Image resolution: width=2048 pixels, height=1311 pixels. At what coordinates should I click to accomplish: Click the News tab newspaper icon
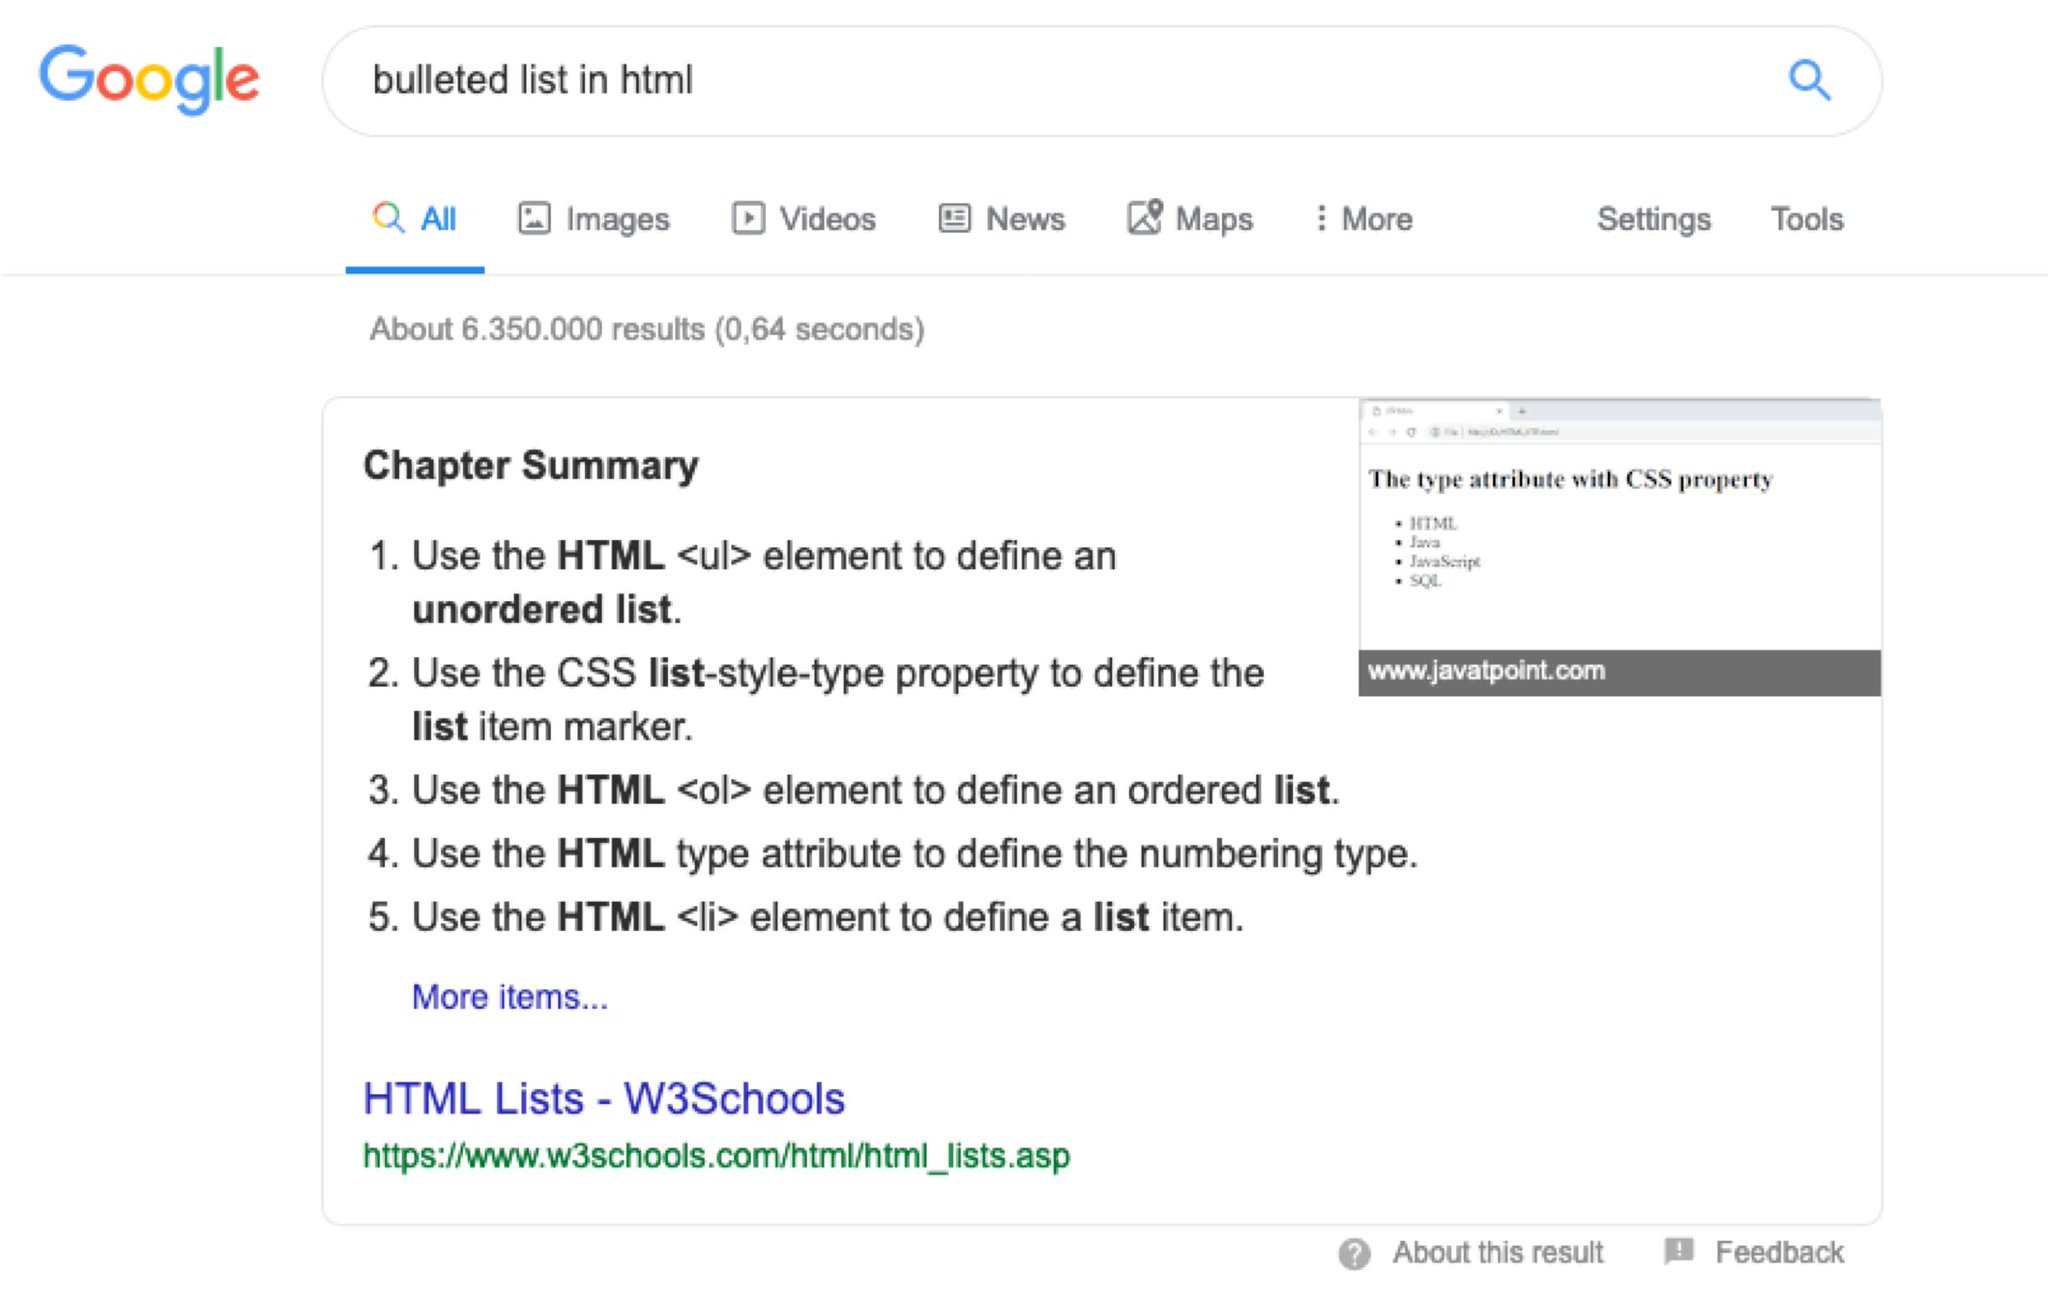pos(954,218)
